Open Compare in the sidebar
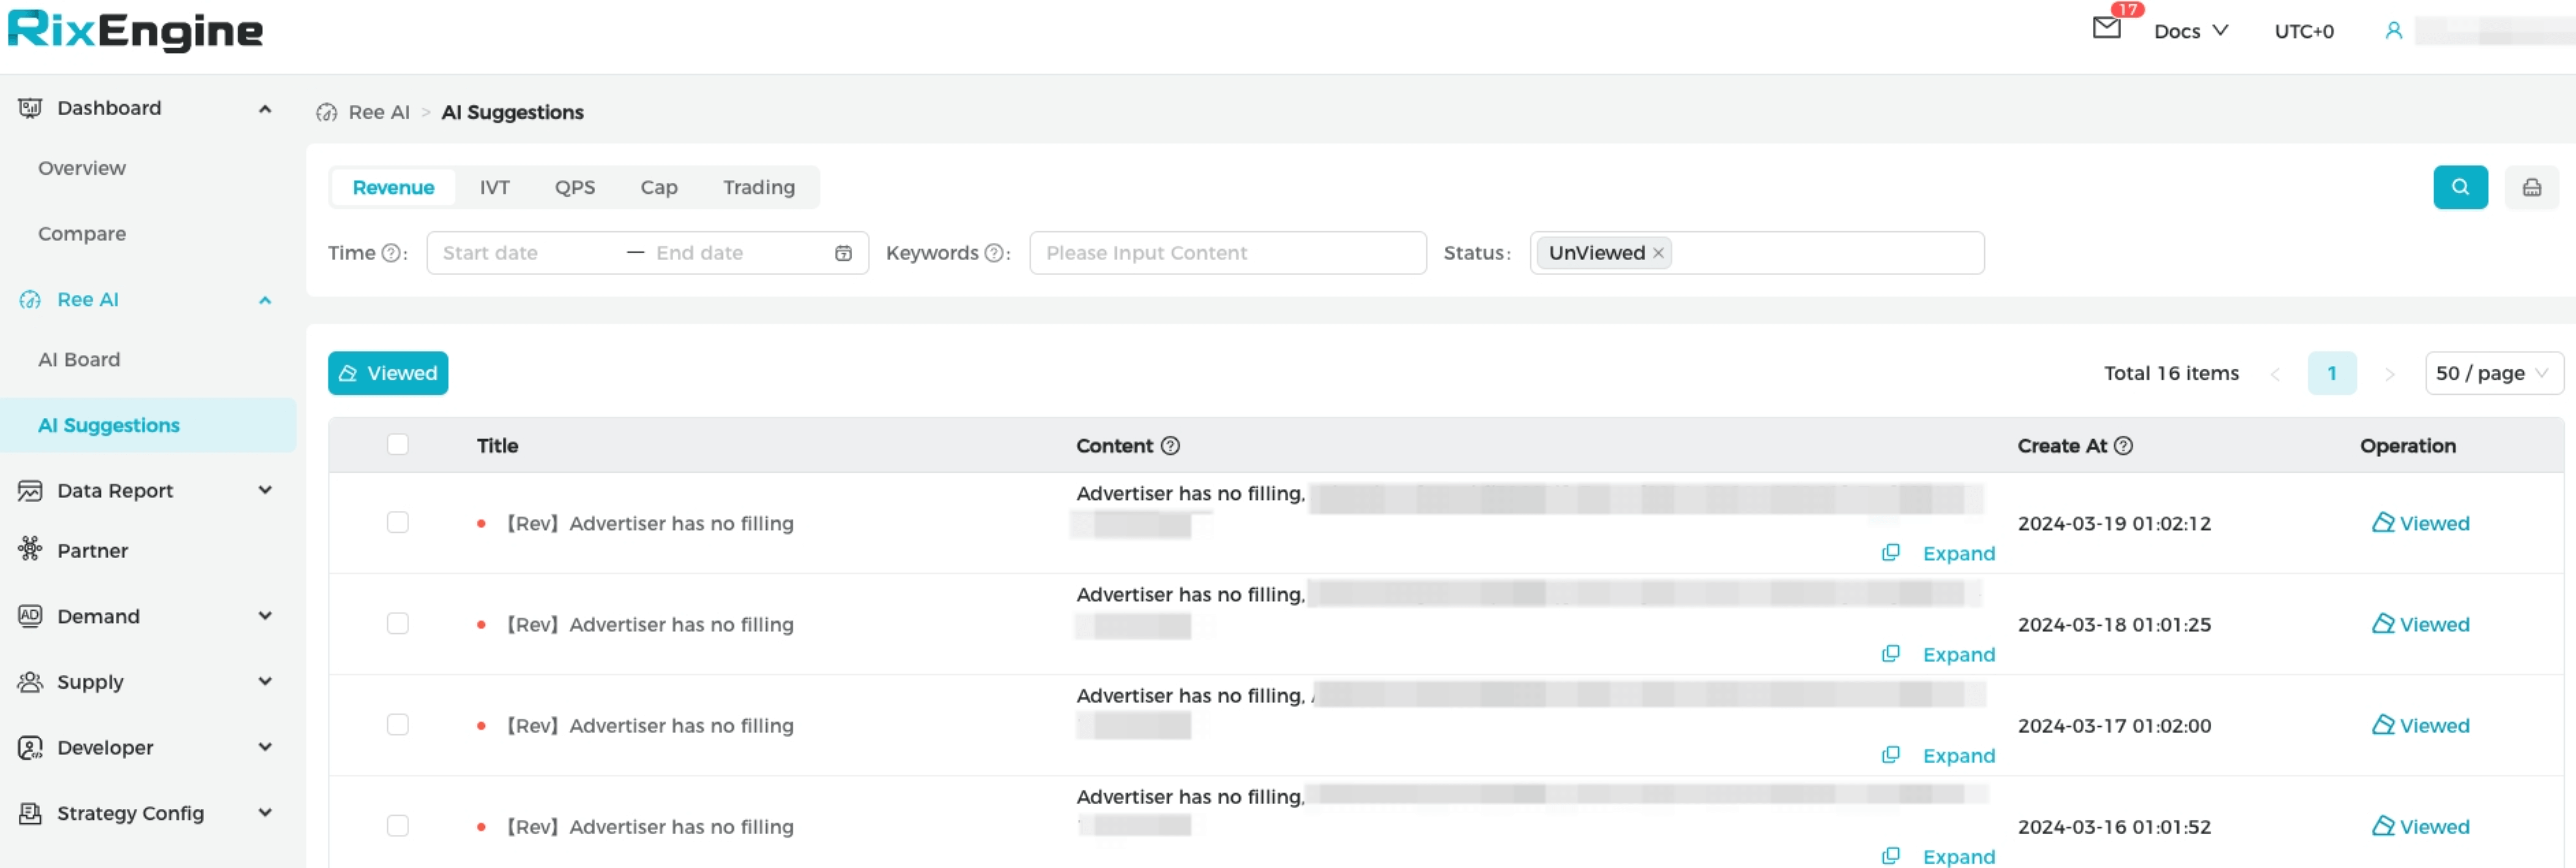Viewport: 2576px width, 868px height. [82, 234]
